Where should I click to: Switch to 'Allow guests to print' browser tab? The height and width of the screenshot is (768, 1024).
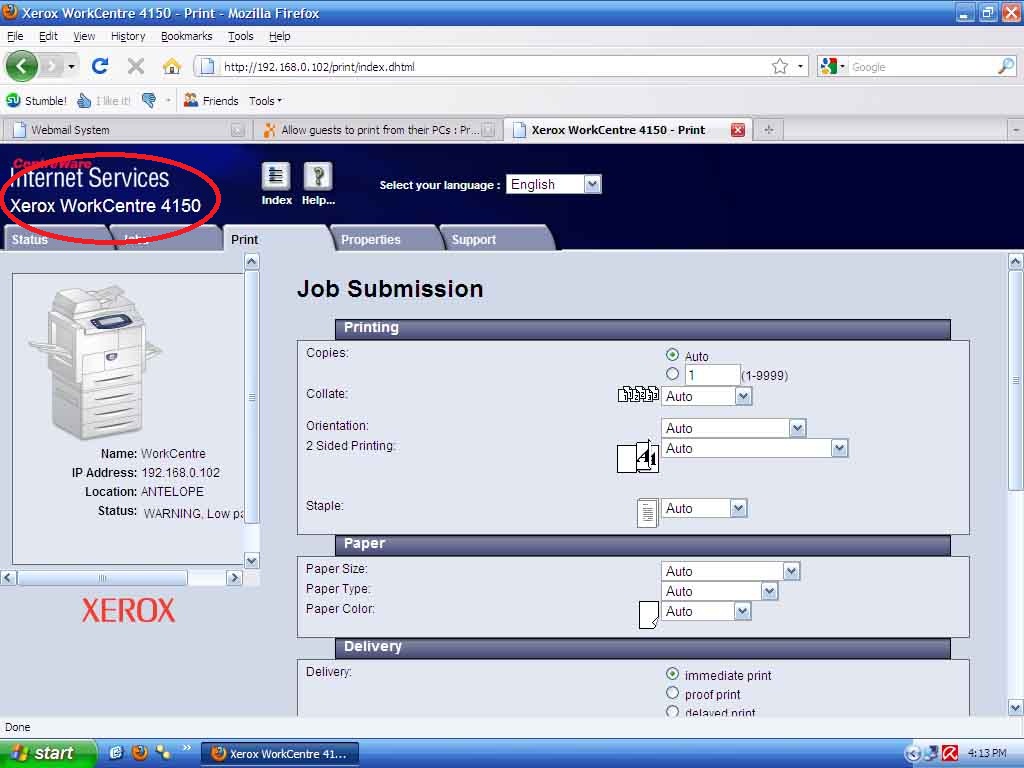point(379,130)
